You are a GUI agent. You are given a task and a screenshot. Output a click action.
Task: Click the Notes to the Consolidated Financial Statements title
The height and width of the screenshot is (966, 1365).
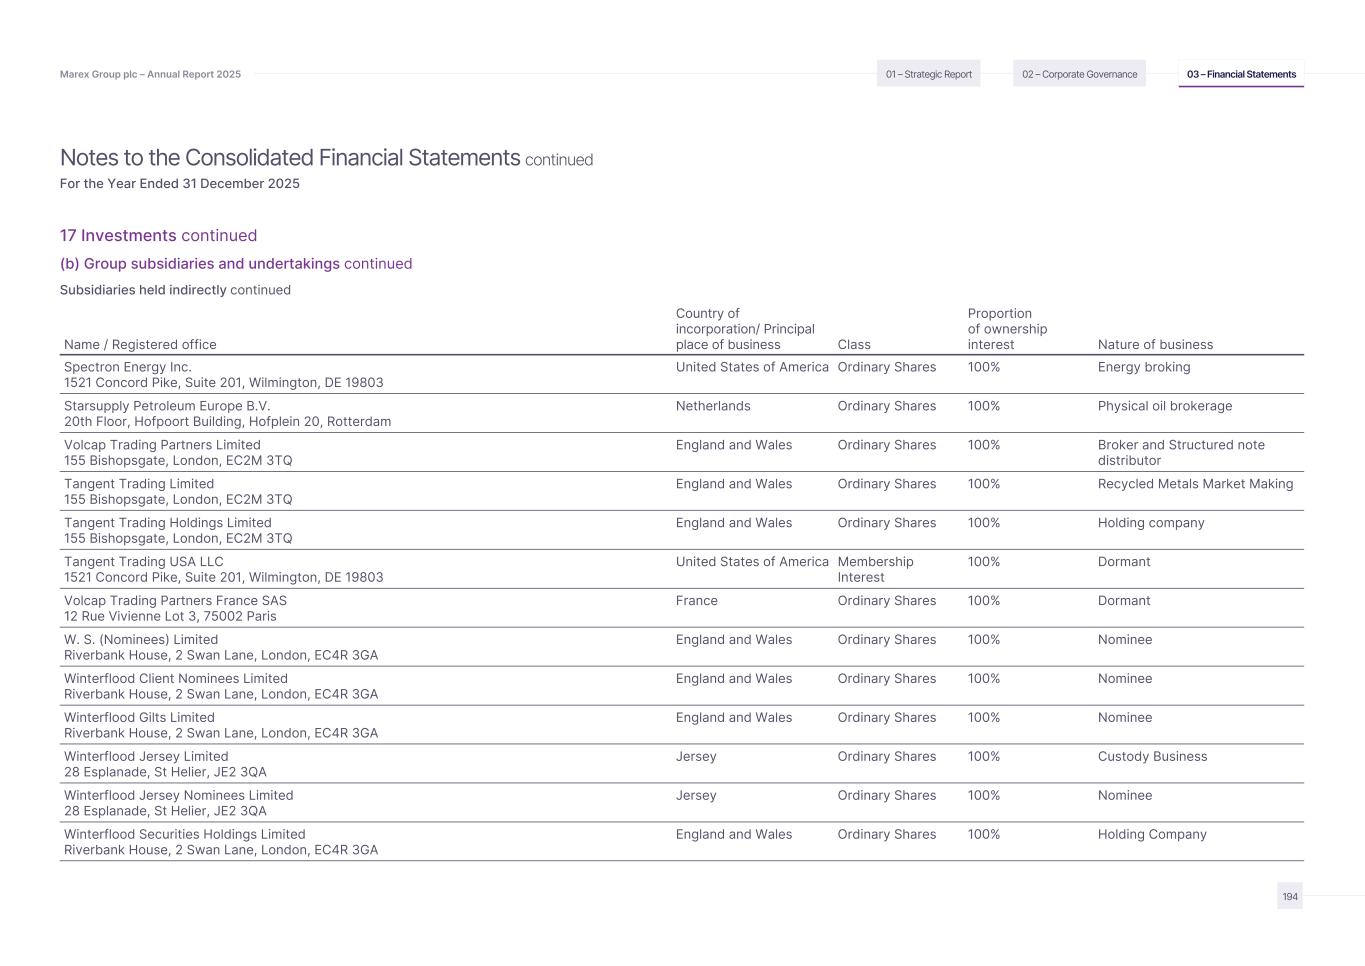pyautogui.click(x=290, y=158)
